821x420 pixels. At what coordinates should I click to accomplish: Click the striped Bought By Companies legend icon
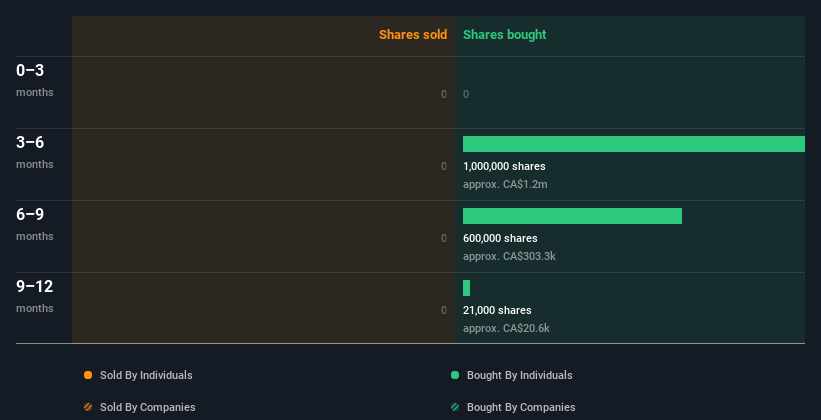tap(455, 407)
